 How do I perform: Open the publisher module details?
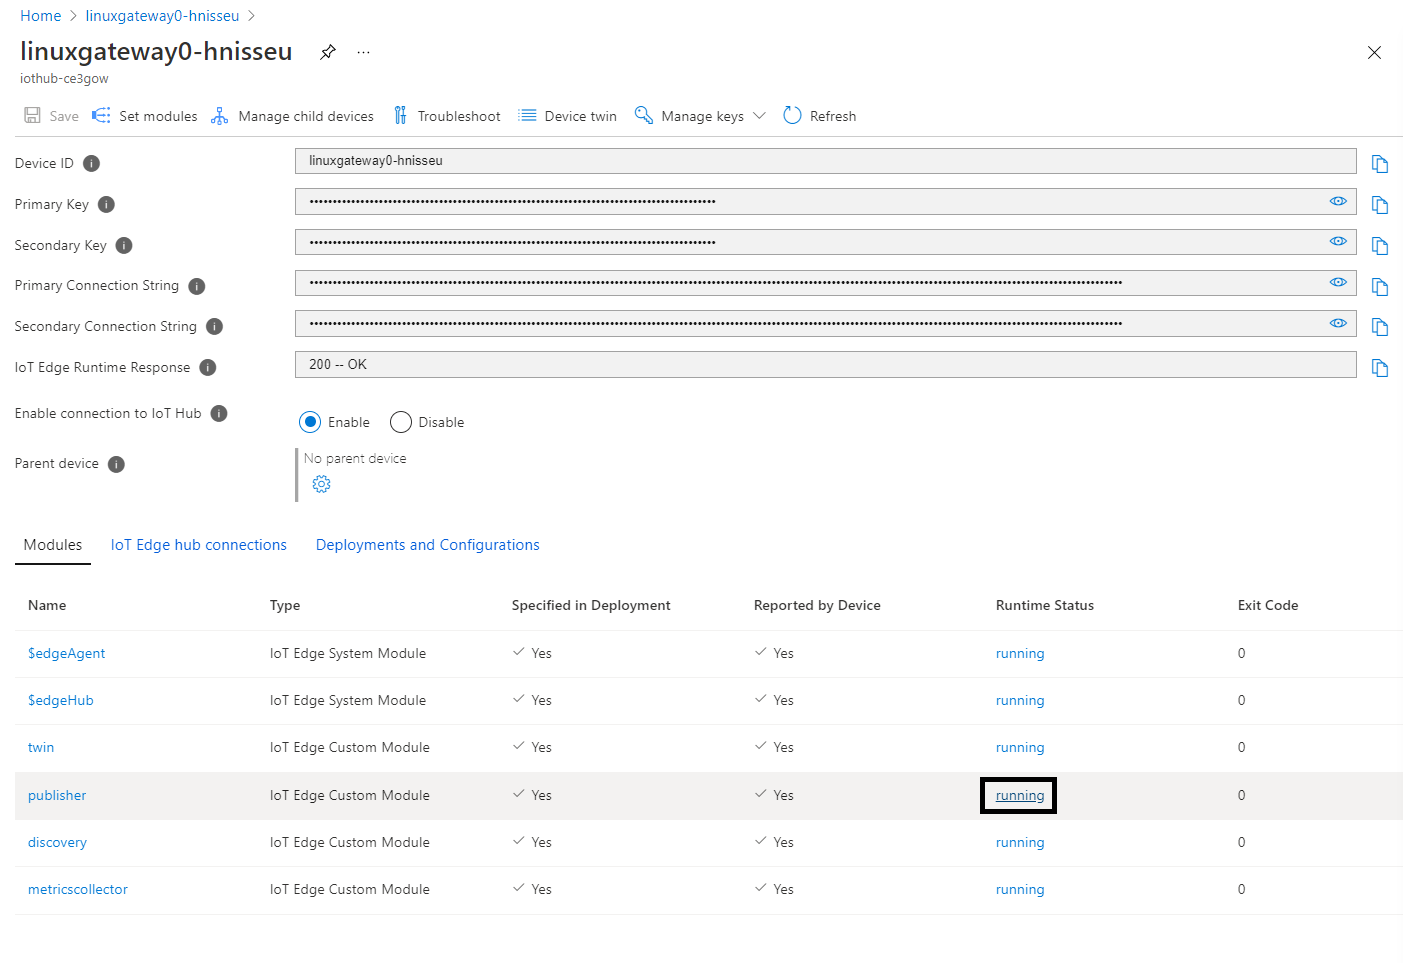[57, 795]
